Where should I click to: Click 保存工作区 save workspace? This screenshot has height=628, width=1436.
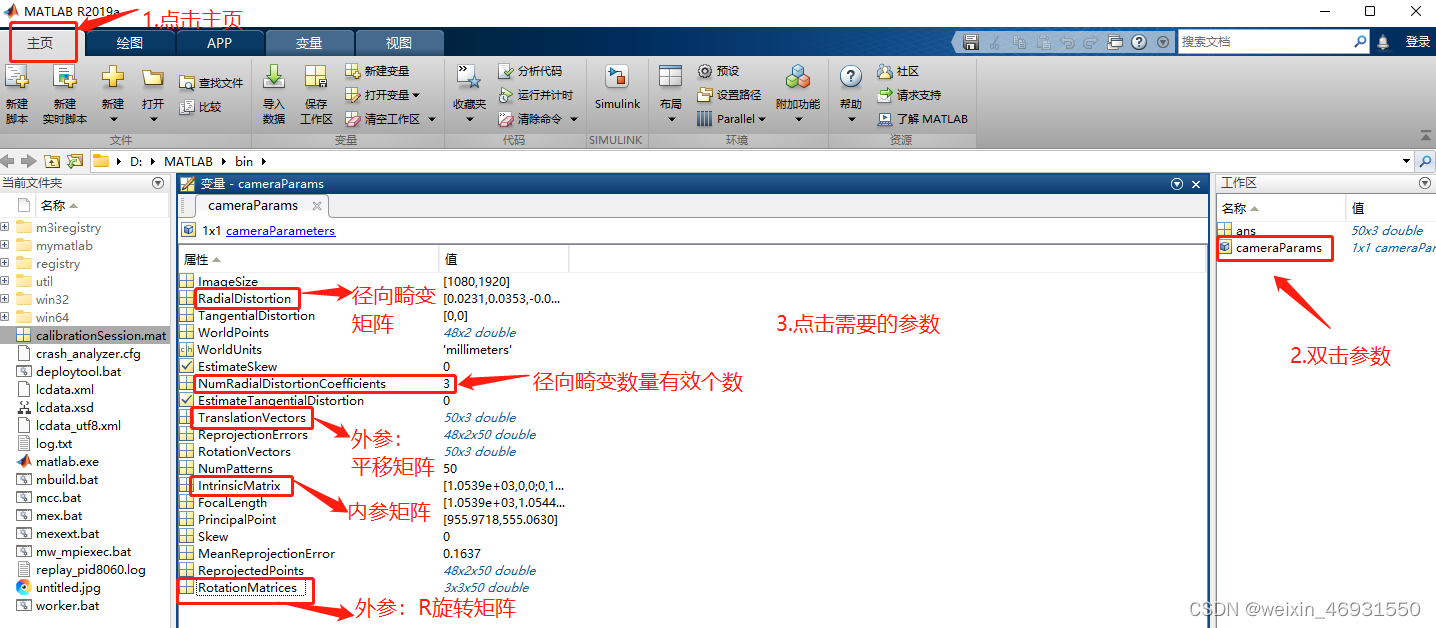(316, 95)
